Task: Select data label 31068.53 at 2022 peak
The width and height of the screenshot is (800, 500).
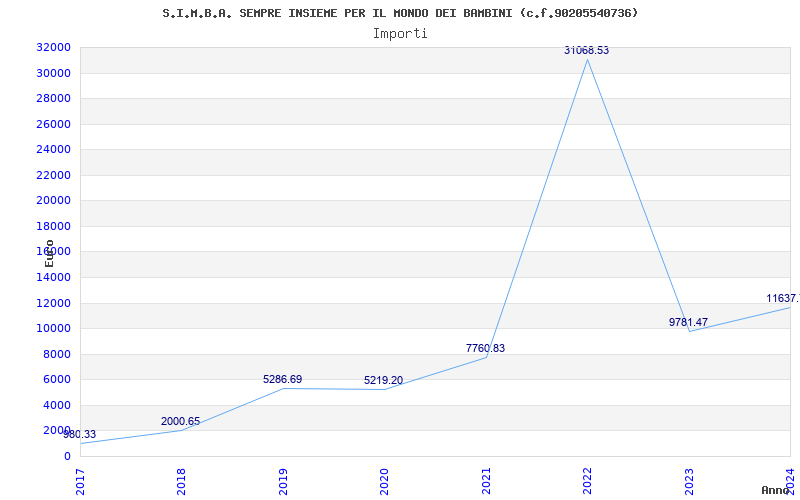Action: 586,50
